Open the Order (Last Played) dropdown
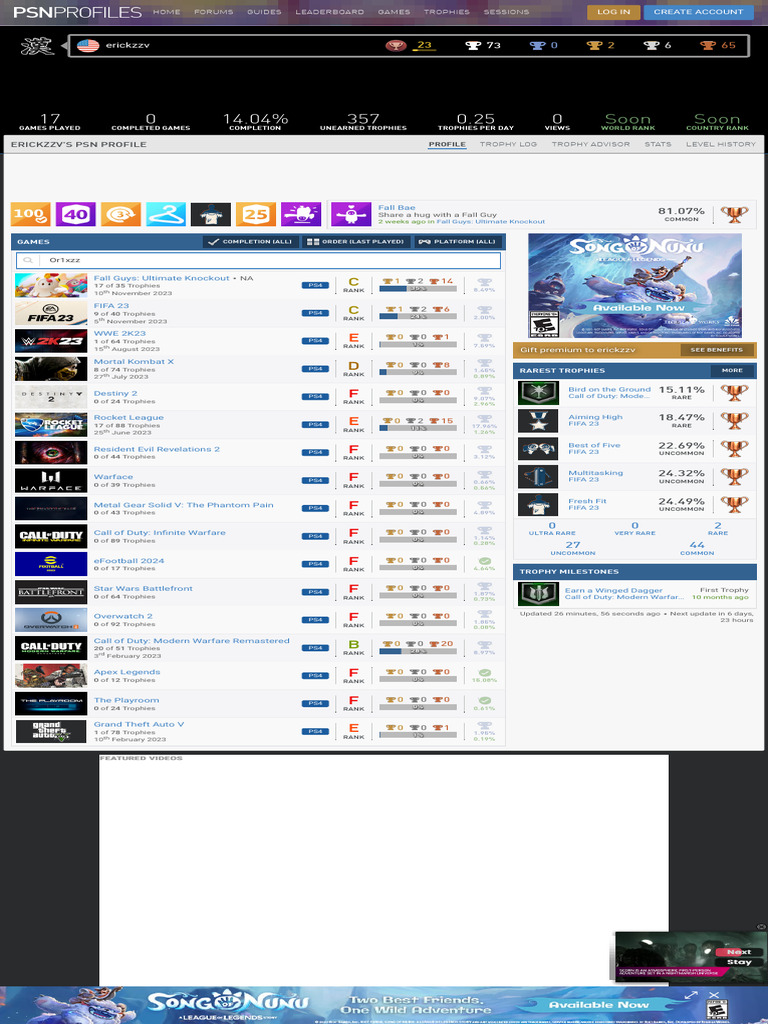The height and width of the screenshot is (1024, 768). click(x=357, y=242)
